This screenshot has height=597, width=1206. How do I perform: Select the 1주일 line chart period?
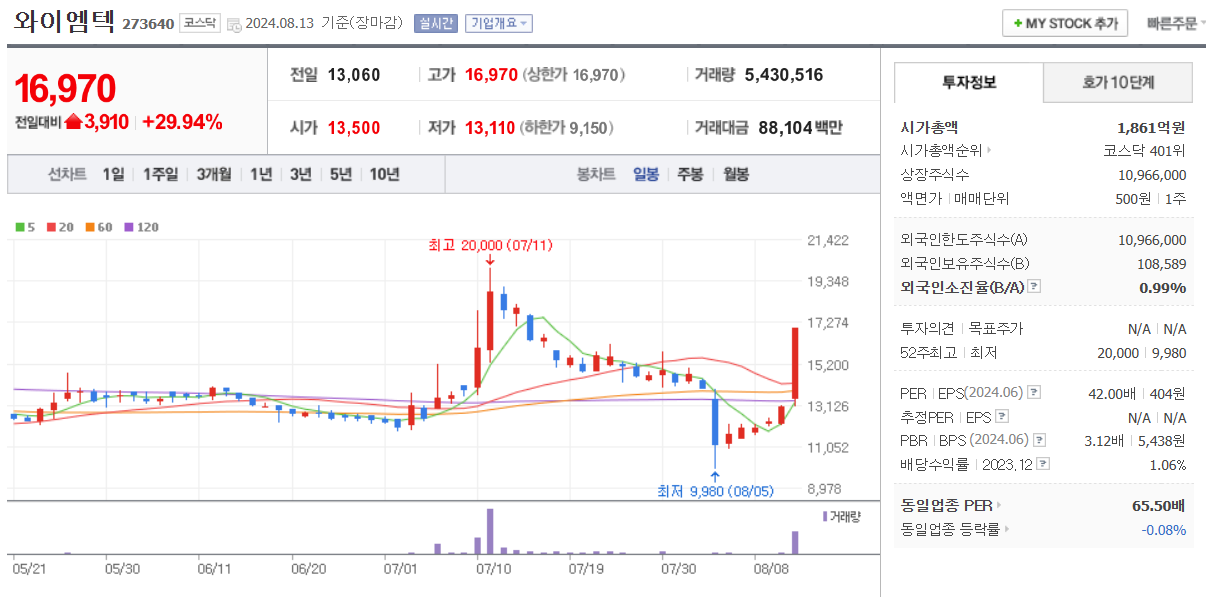[x=161, y=174]
